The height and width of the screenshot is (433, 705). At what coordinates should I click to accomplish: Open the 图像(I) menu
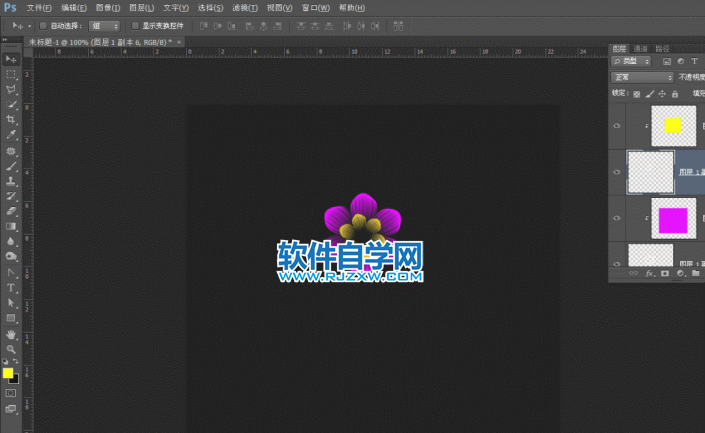coord(108,8)
